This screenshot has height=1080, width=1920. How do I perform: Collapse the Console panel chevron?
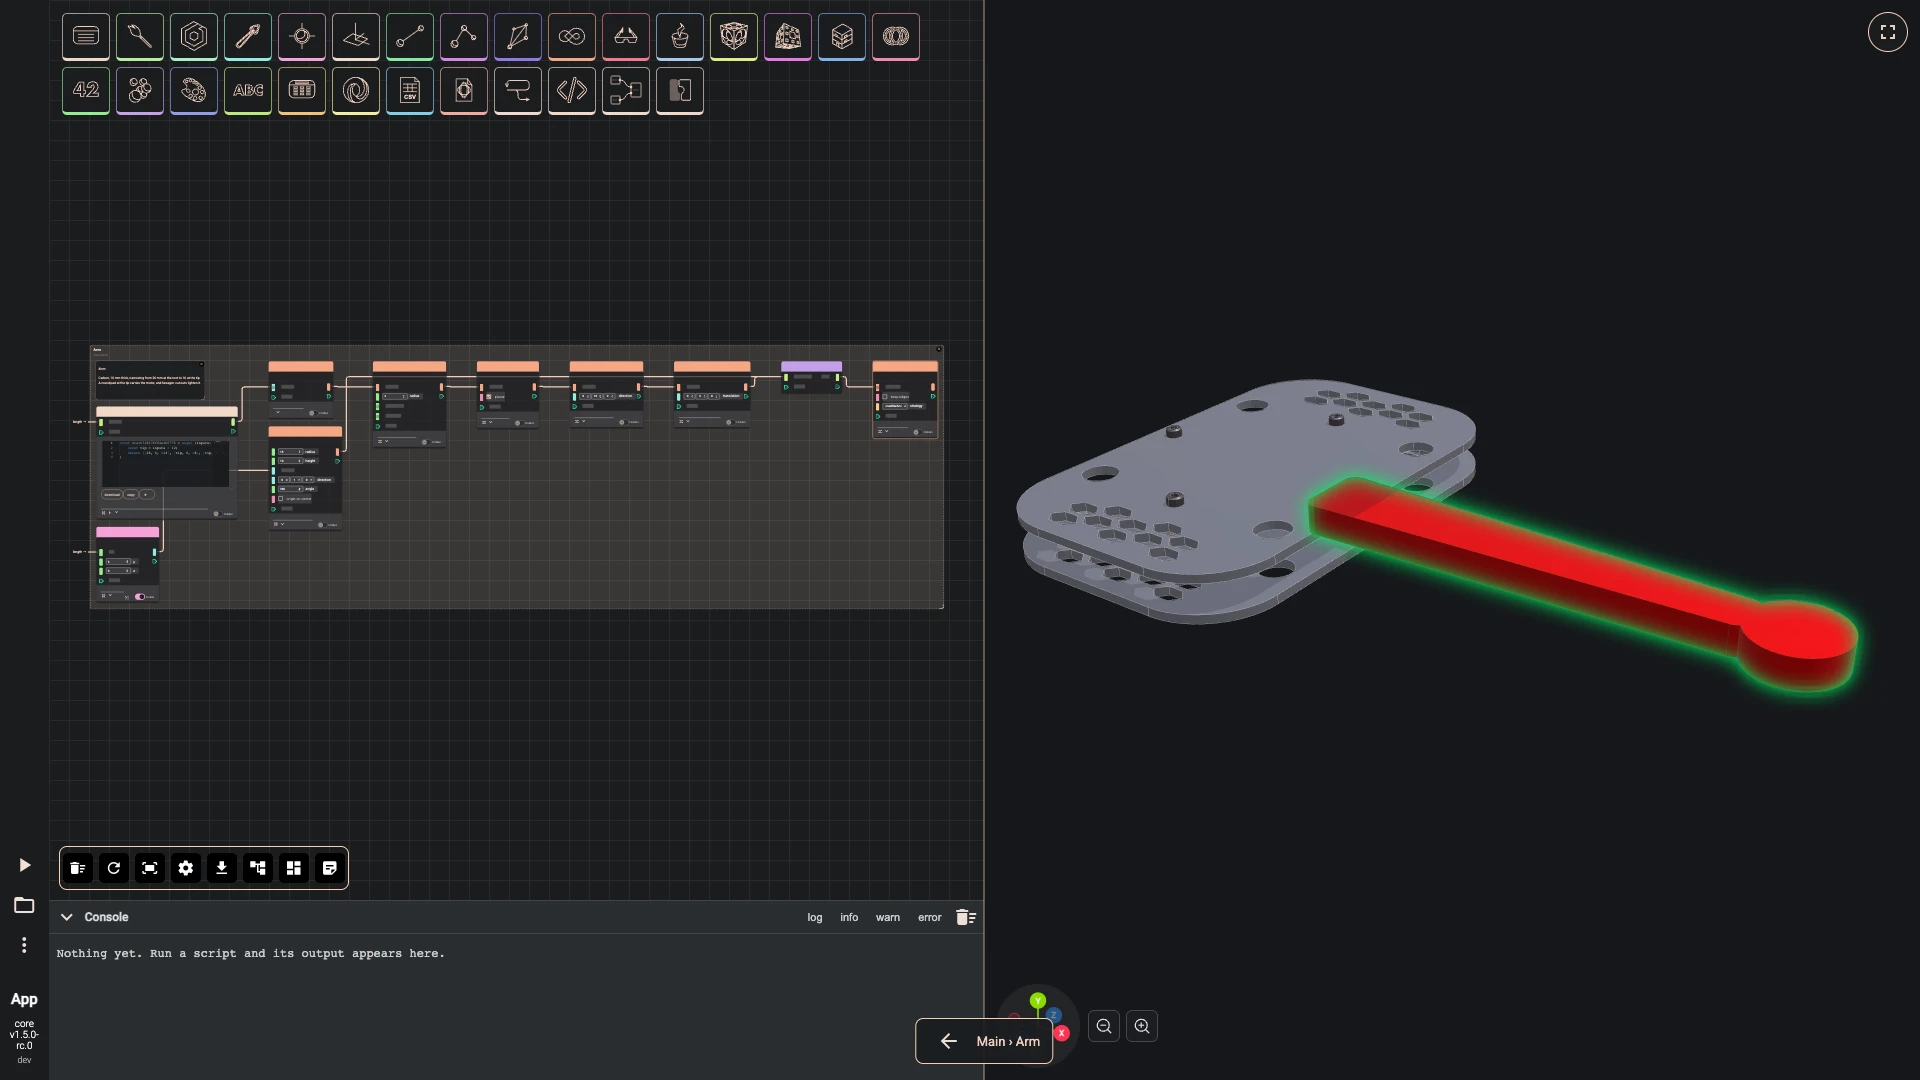tap(67, 917)
